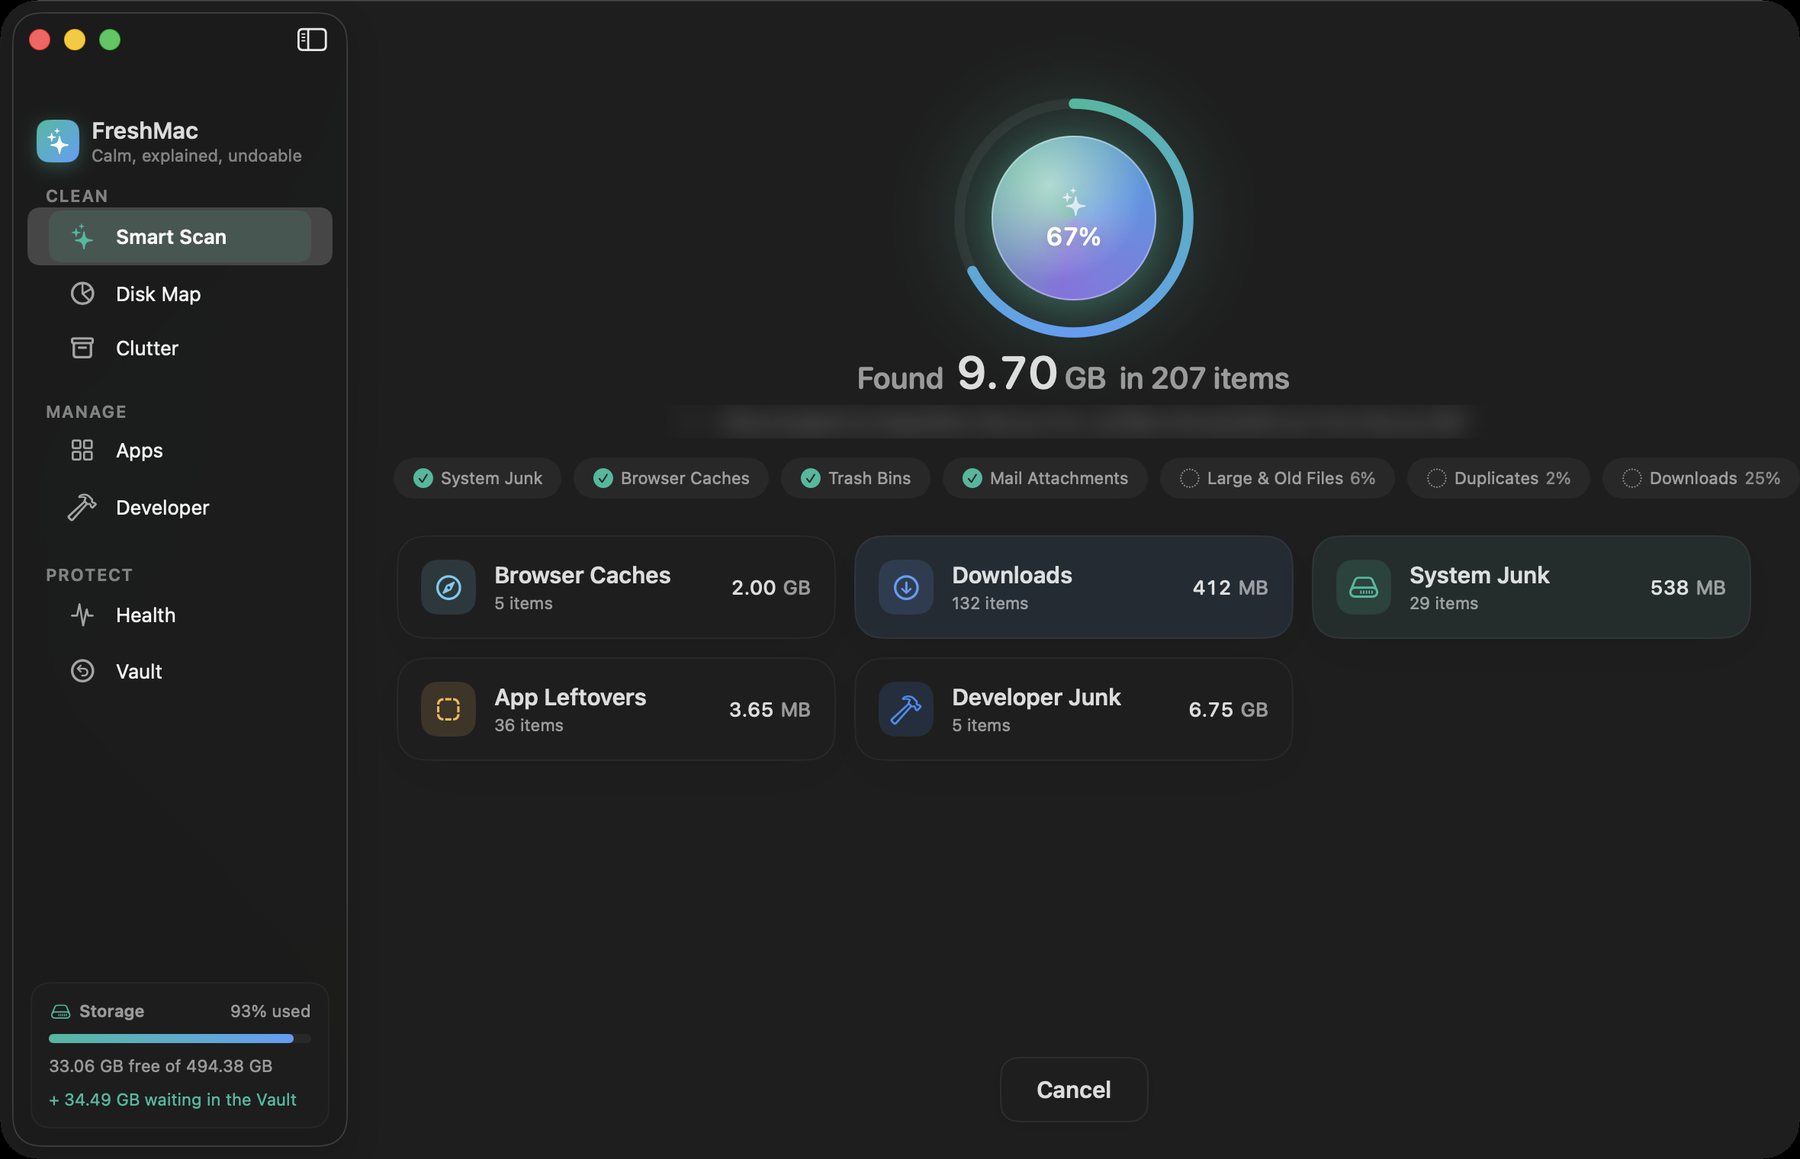The height and width of the screenshot is (1159, 1800).
Task: Click the "Found 9.70 GB" summary text
Action: click(x=981, y=375)
